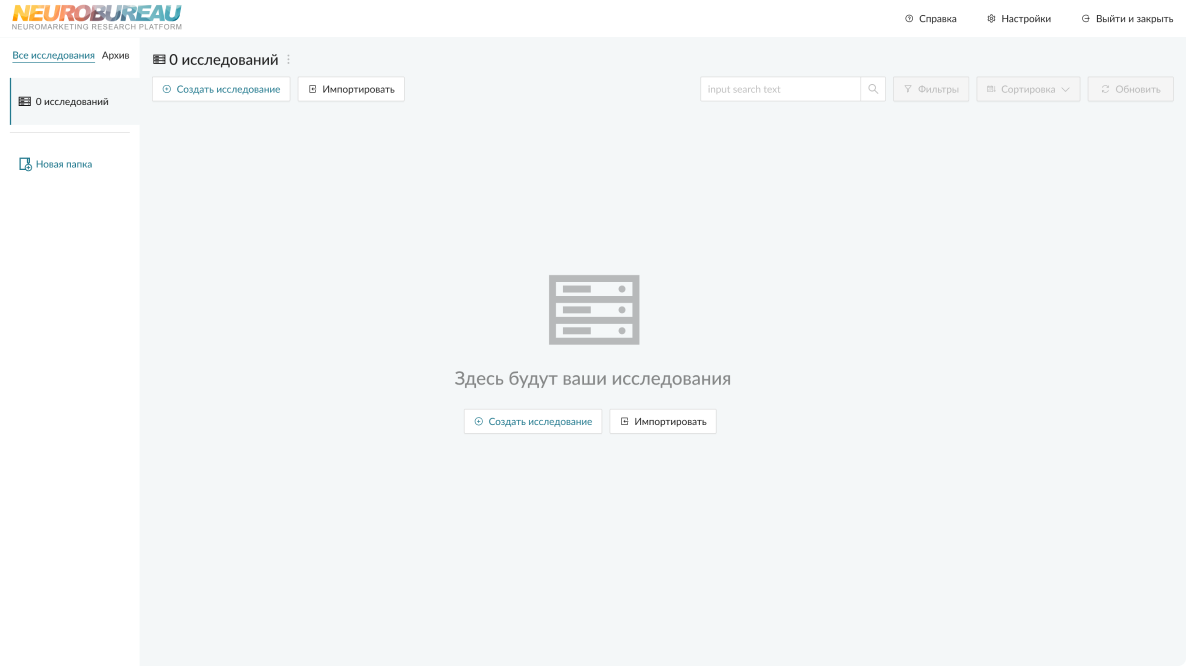Click into the search text field

click(780, 89)
